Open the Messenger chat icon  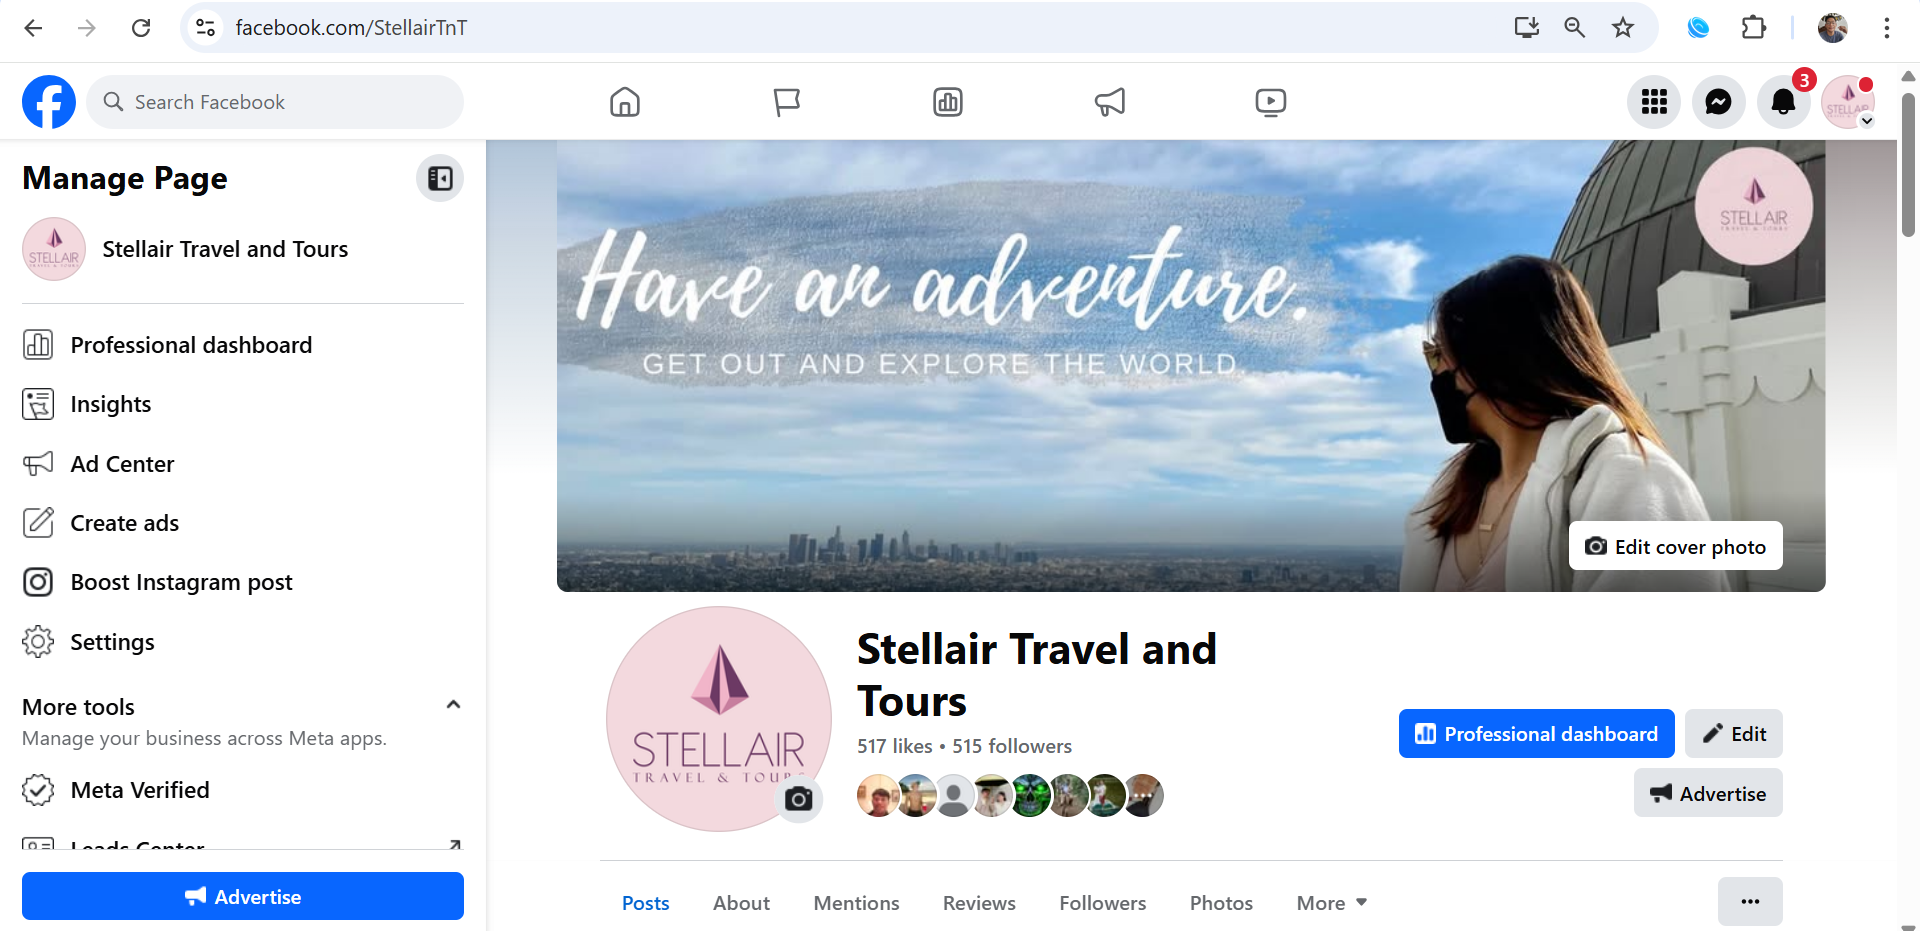(x=1718, y=102)
